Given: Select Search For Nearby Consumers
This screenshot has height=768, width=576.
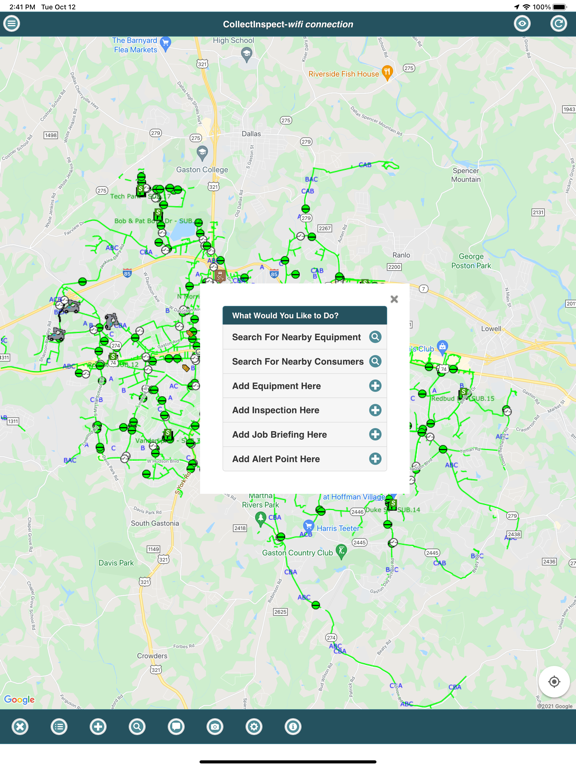Looking at the screenshot, I should [305, 361].
